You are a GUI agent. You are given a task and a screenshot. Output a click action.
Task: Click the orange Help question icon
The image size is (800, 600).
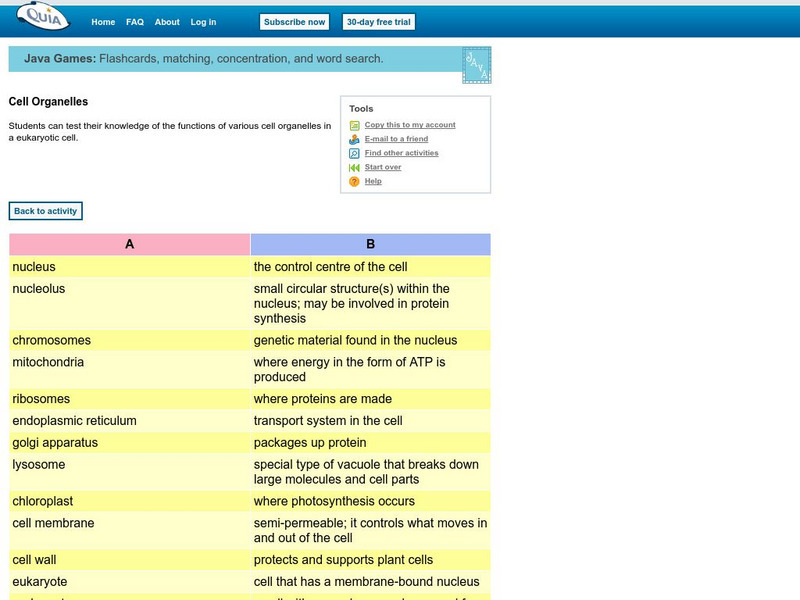click(354, 182)
